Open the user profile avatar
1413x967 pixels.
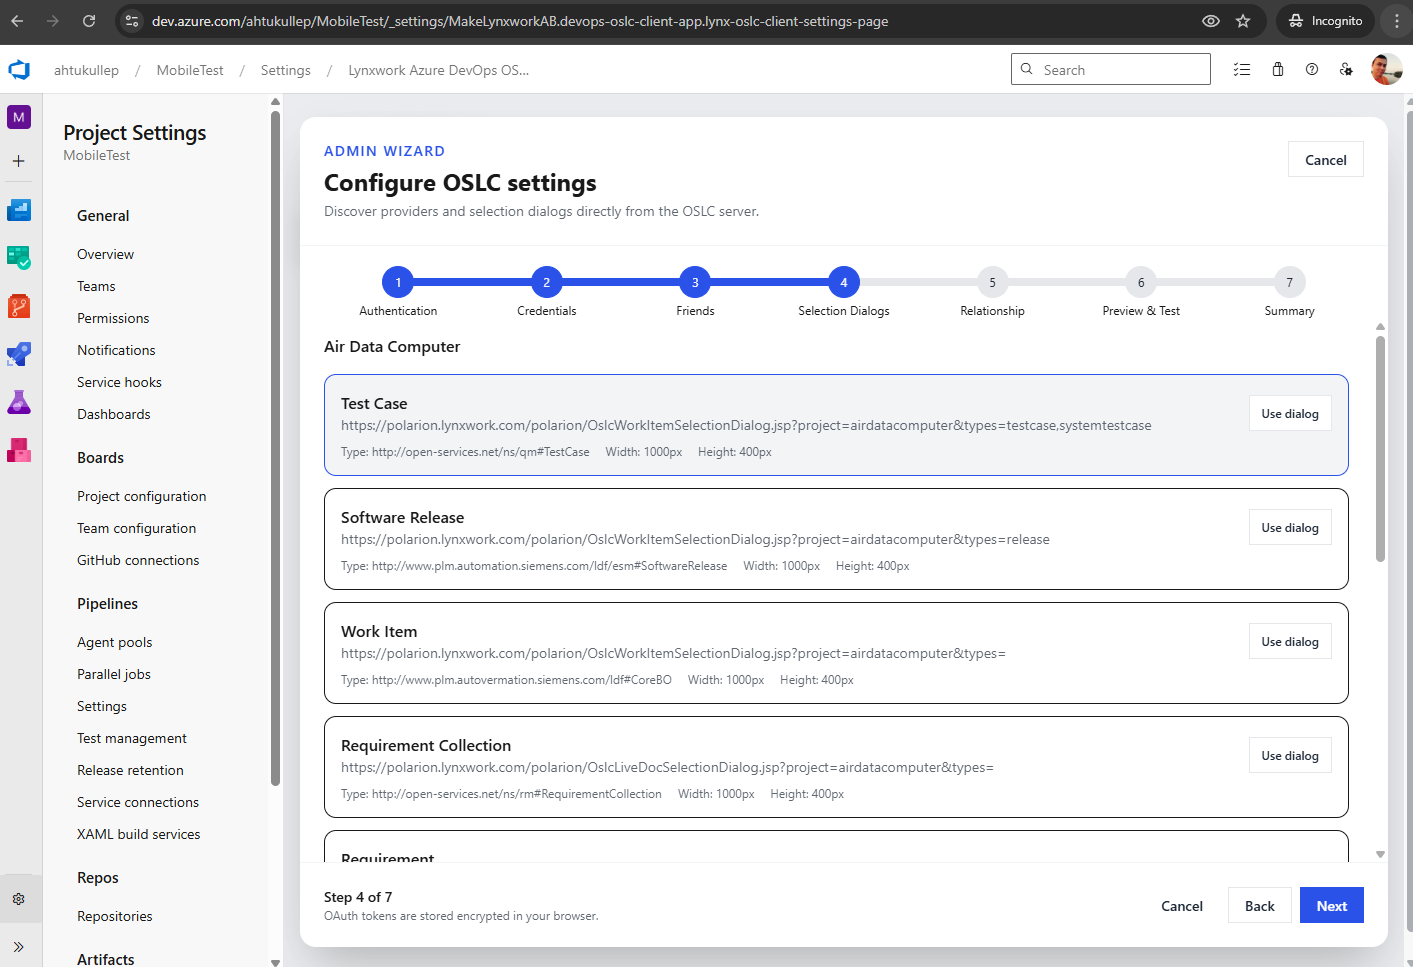tap(1386, 70)
